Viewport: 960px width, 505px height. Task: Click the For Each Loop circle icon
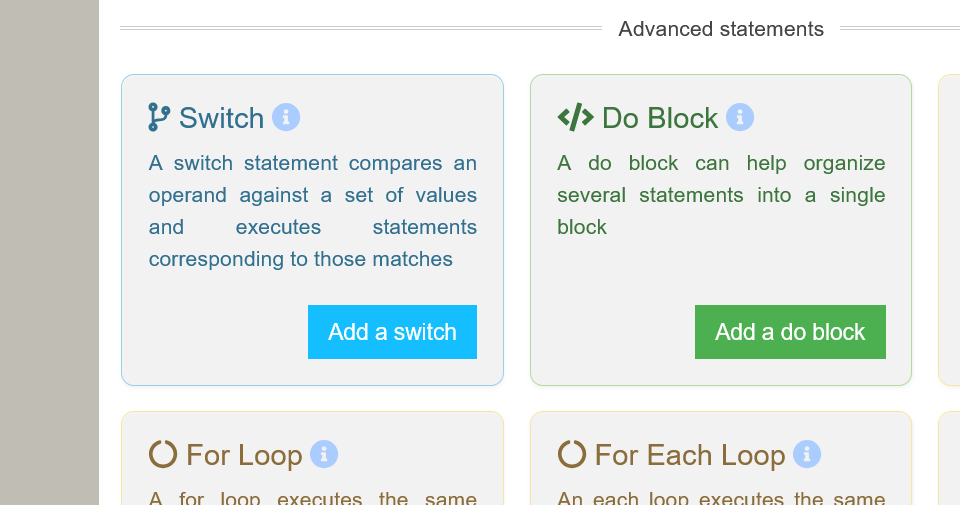point(571,455)
